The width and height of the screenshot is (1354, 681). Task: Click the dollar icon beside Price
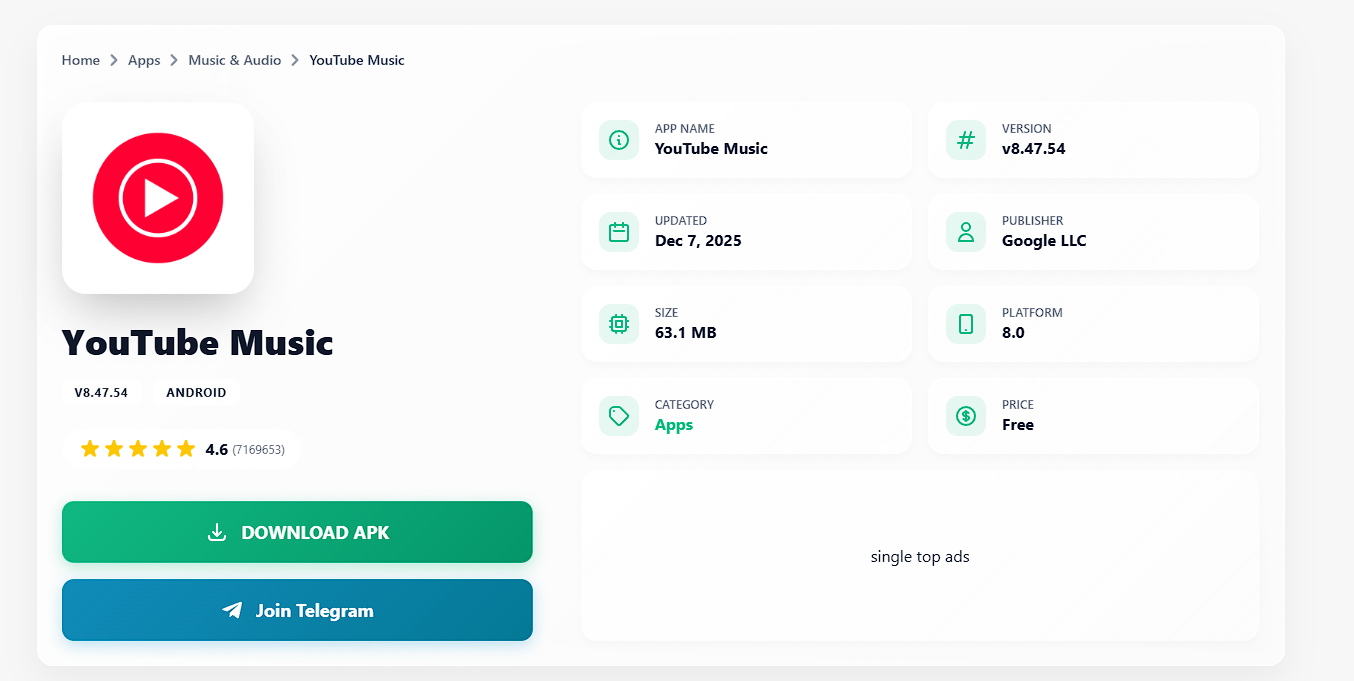(x=966, y=416)
